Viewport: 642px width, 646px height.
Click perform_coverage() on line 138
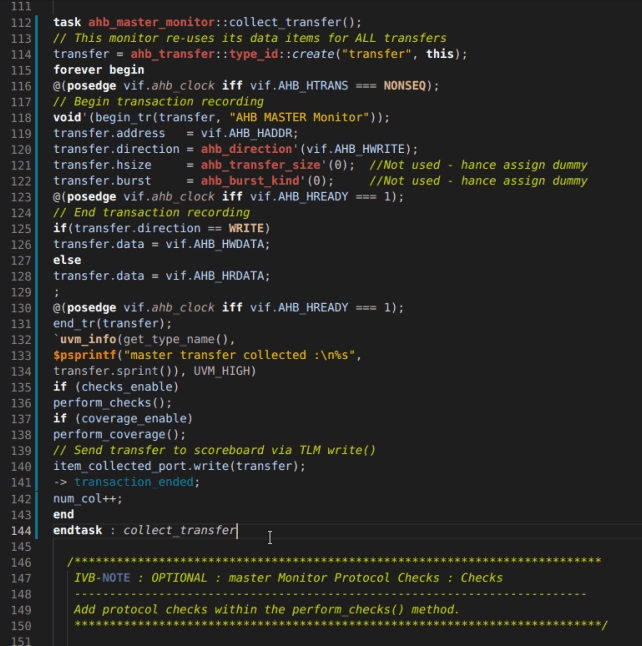click(119, 434)
